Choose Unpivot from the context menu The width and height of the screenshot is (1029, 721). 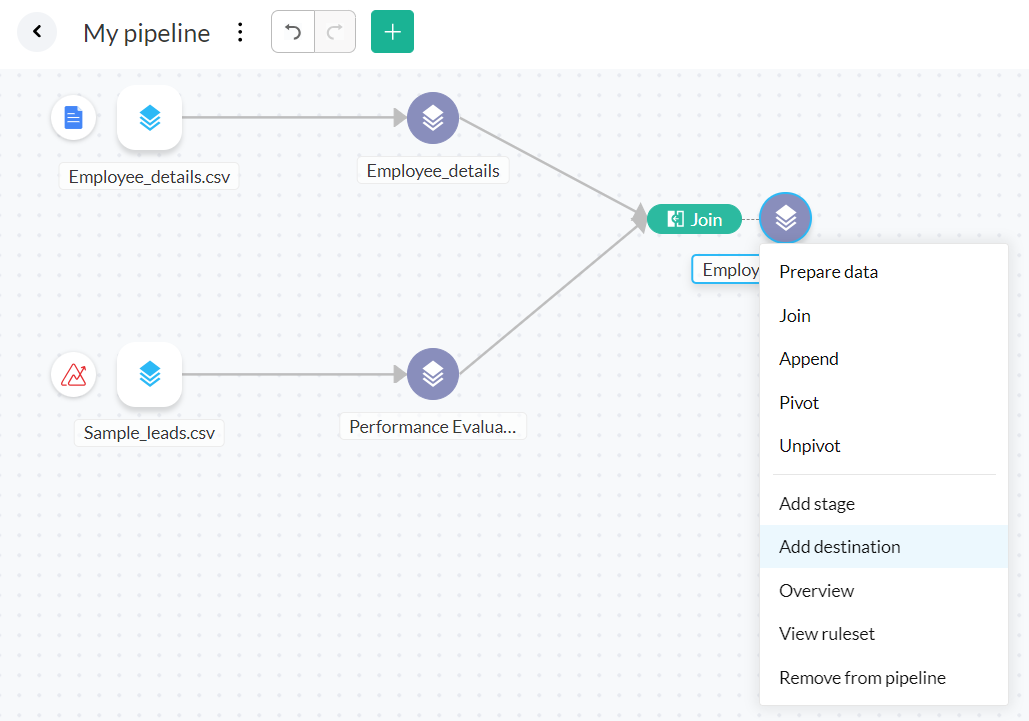883,445
